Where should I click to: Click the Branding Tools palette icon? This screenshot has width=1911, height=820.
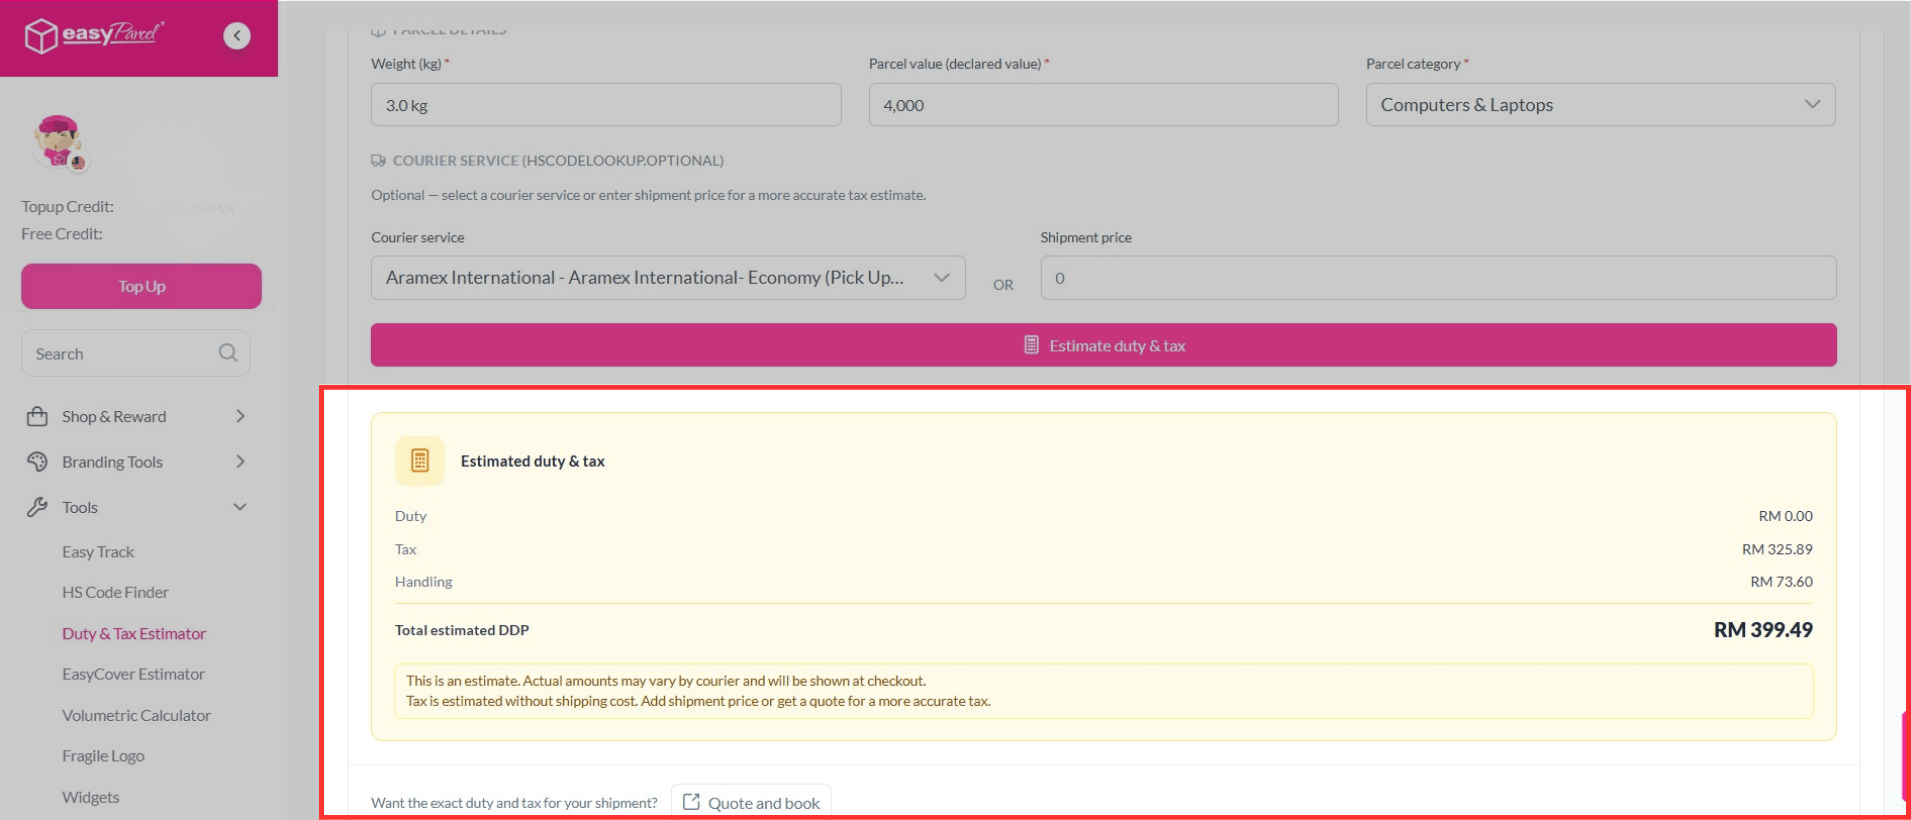(37, 462)
